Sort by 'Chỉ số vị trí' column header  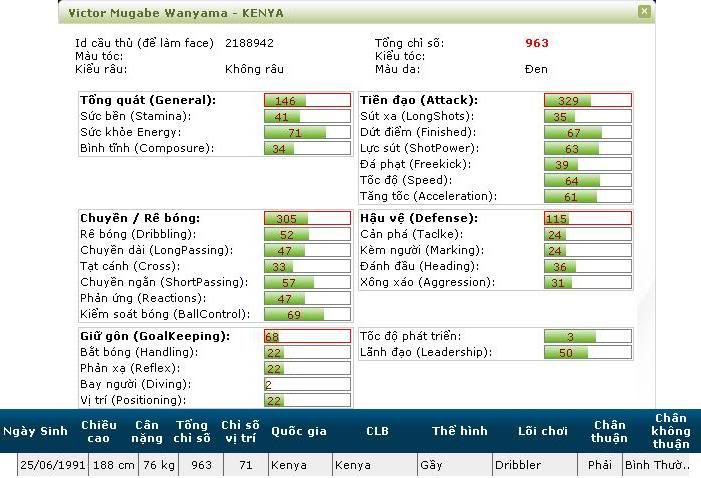pyautogui.click(x=240, y=431)
